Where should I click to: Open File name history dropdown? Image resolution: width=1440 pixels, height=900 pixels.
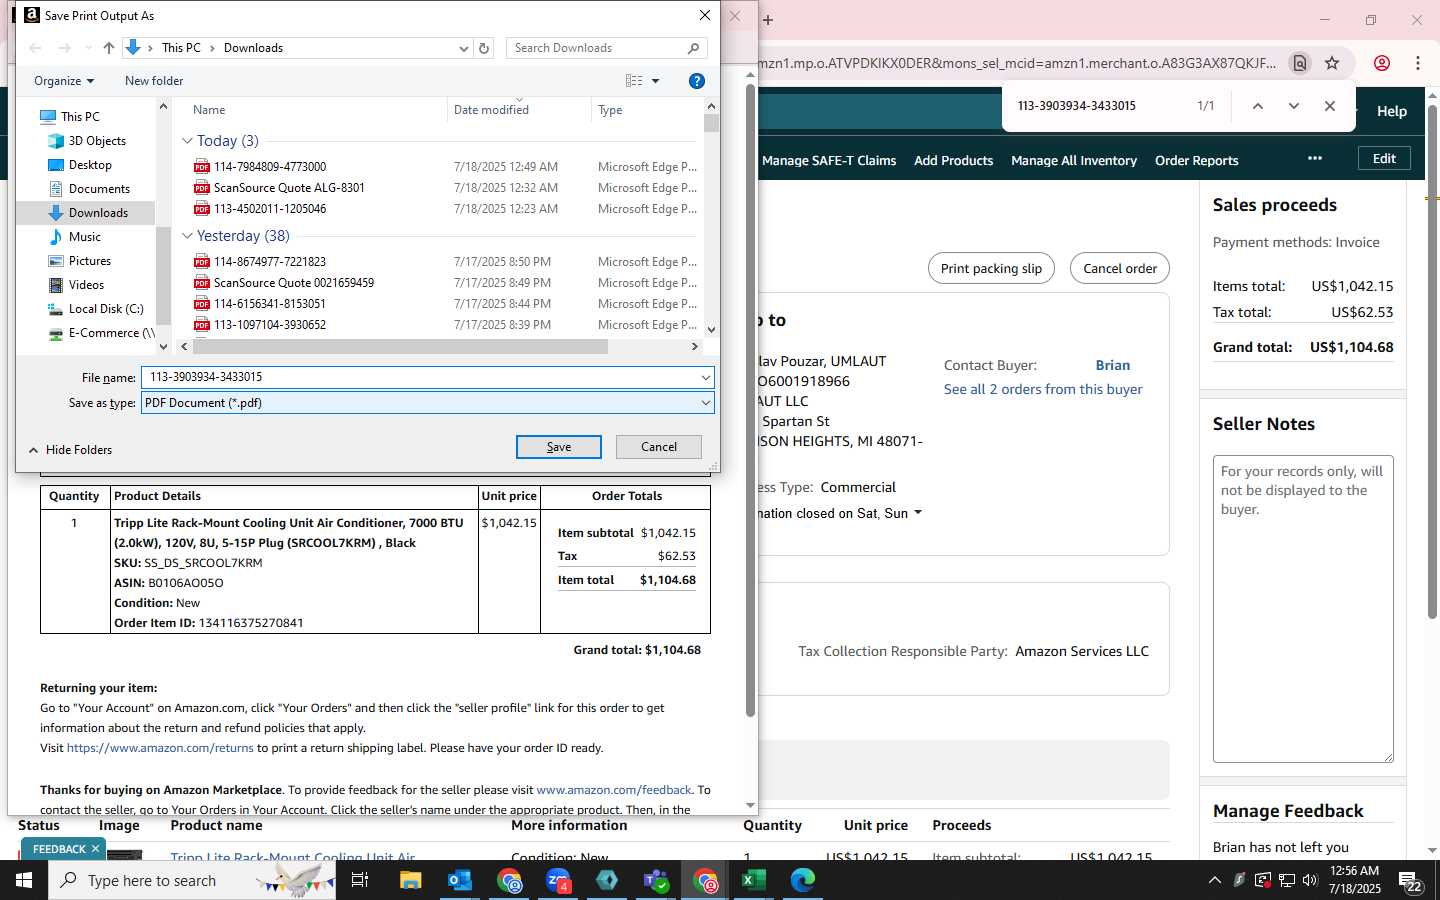click(x=705, y=378)
